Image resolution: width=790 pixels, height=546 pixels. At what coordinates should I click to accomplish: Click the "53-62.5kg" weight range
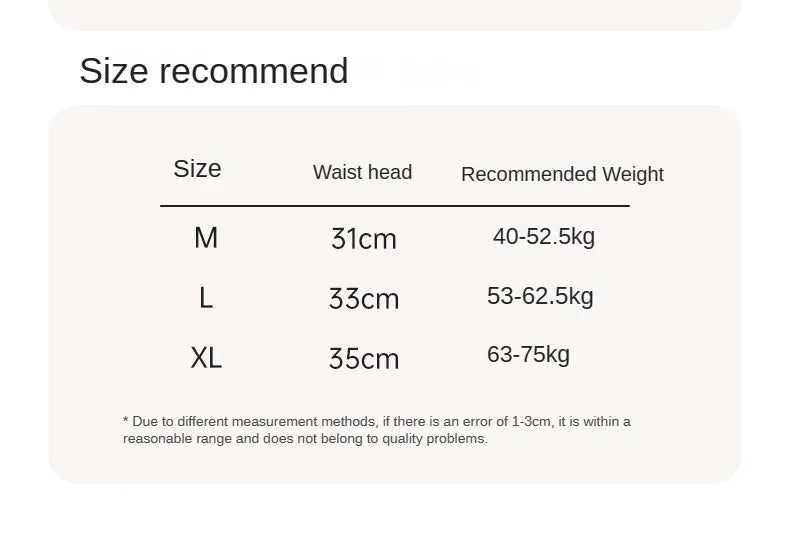click(540, 296)
